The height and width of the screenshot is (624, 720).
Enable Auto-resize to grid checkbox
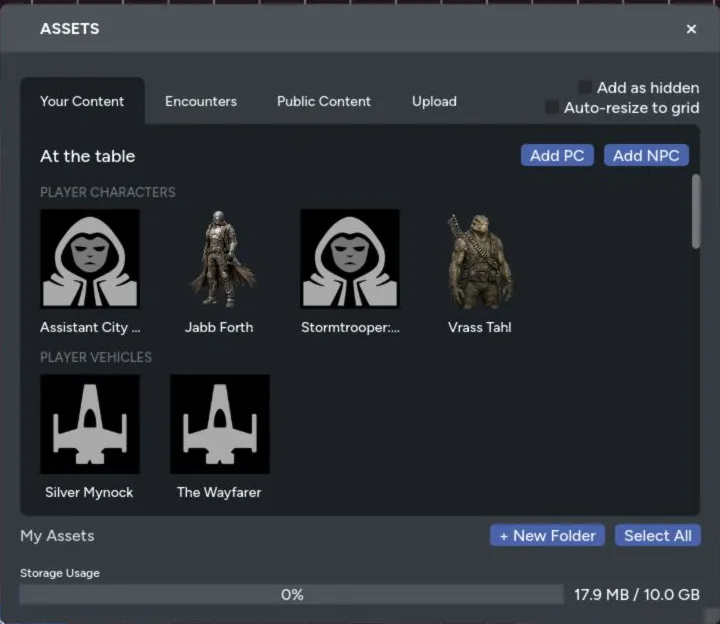551,107
